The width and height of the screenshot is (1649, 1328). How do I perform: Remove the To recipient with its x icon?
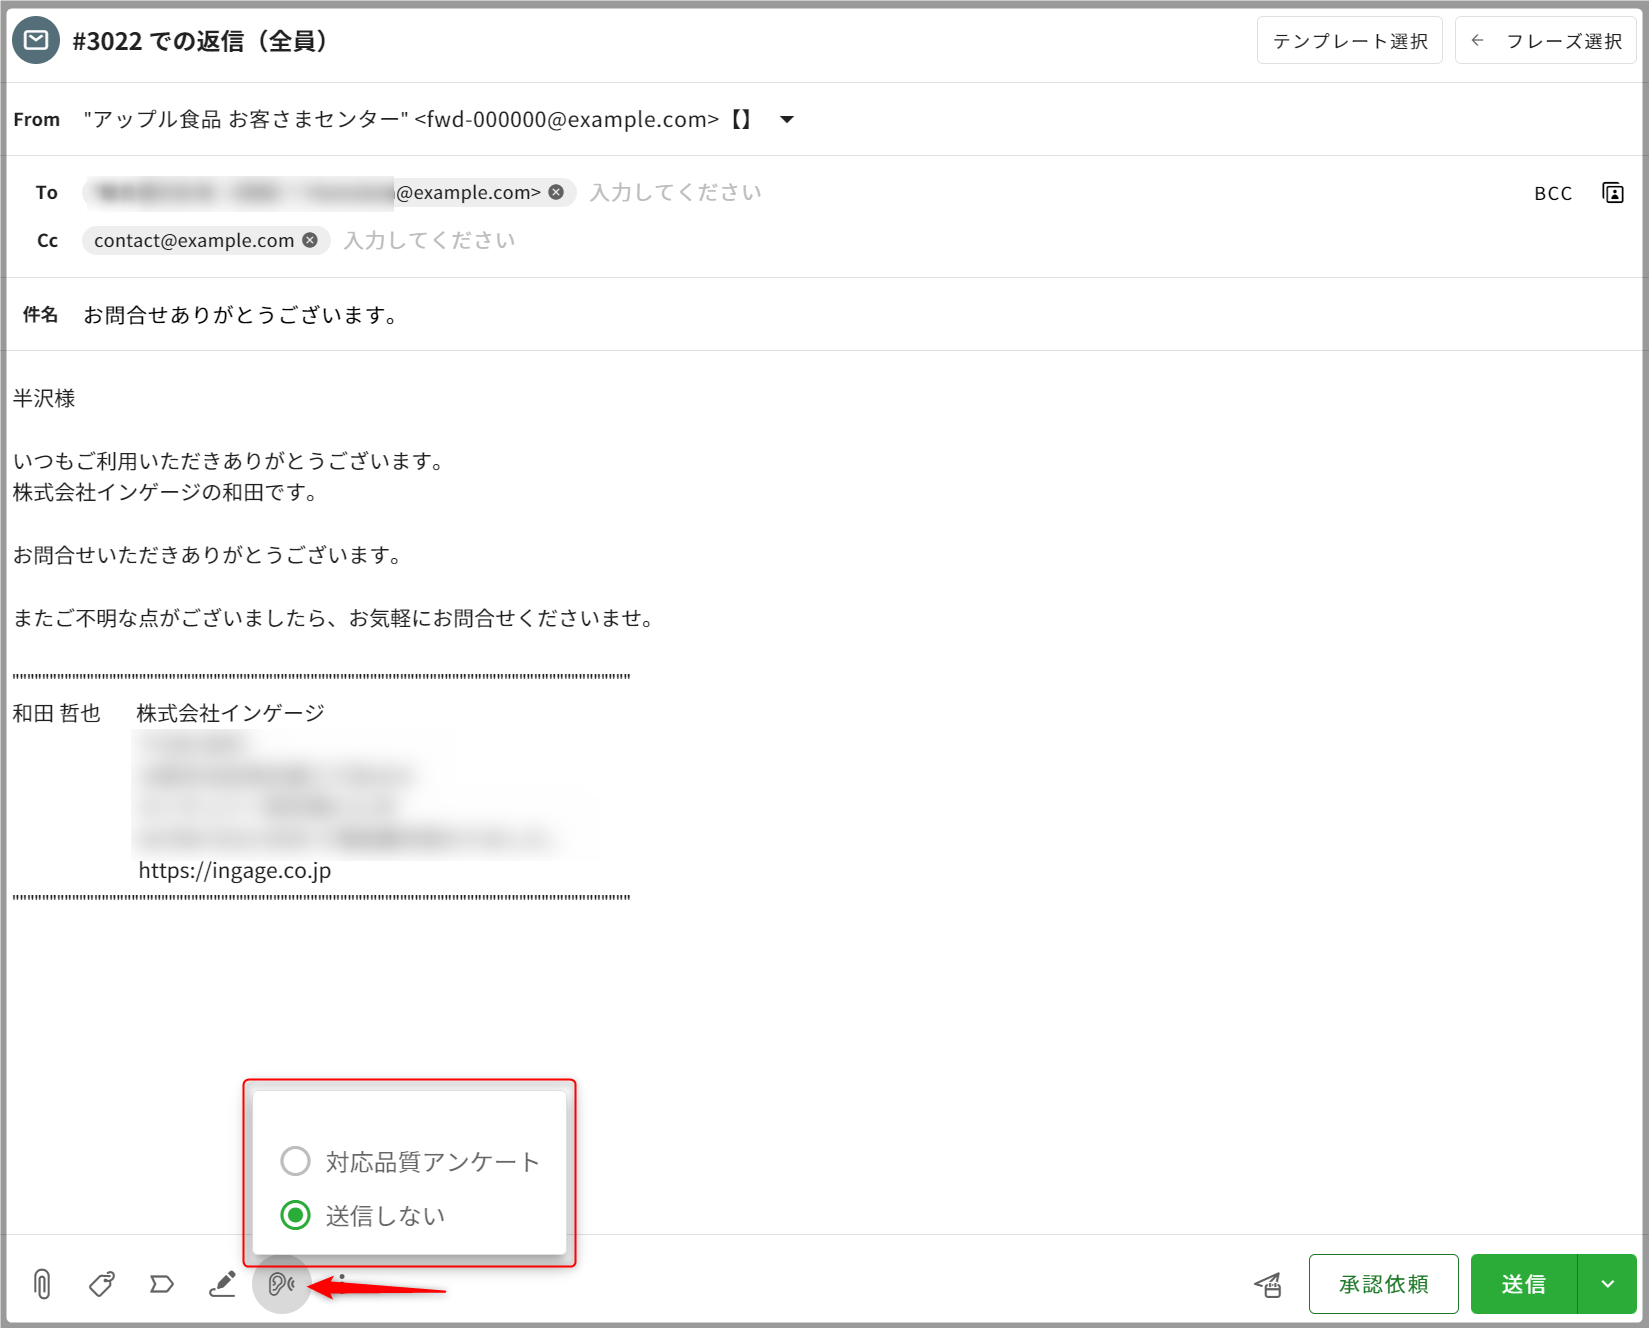point(557,192)
